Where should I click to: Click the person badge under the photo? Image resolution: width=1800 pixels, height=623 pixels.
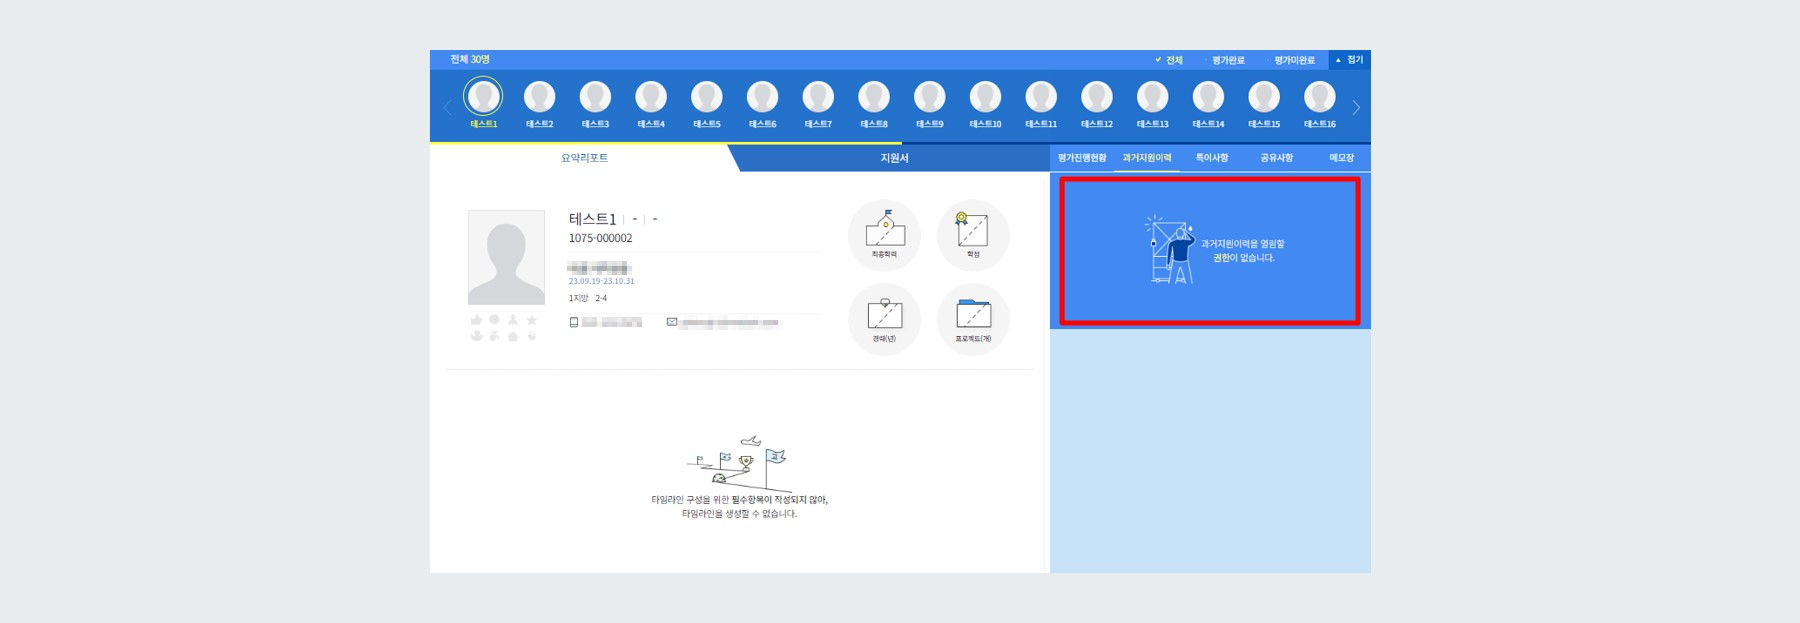point(513,320)
